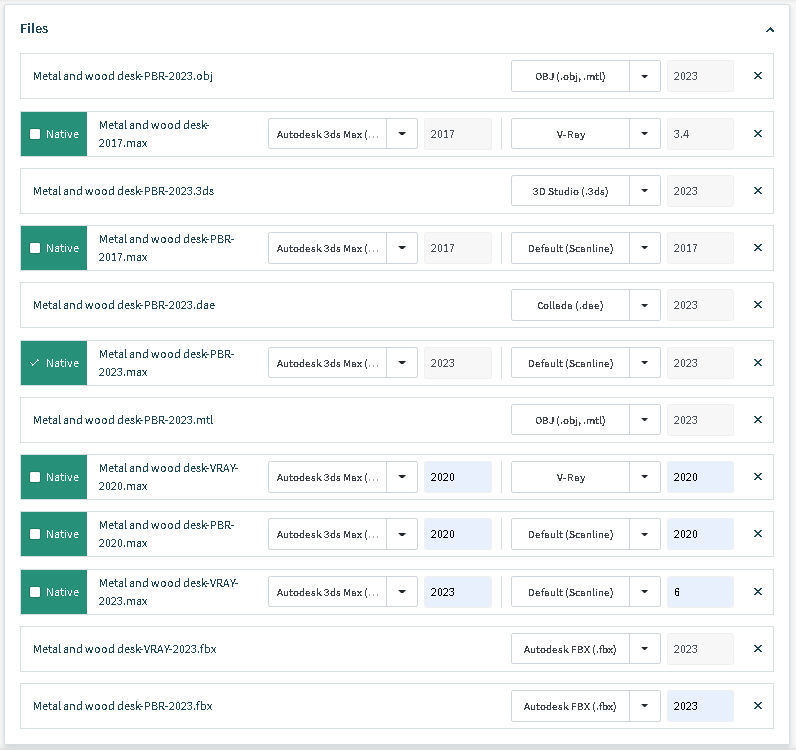Screen dimensions: 796x750
Task: Delete the PBR-2023.fbx file row
Action: click(x=757, y=706)
